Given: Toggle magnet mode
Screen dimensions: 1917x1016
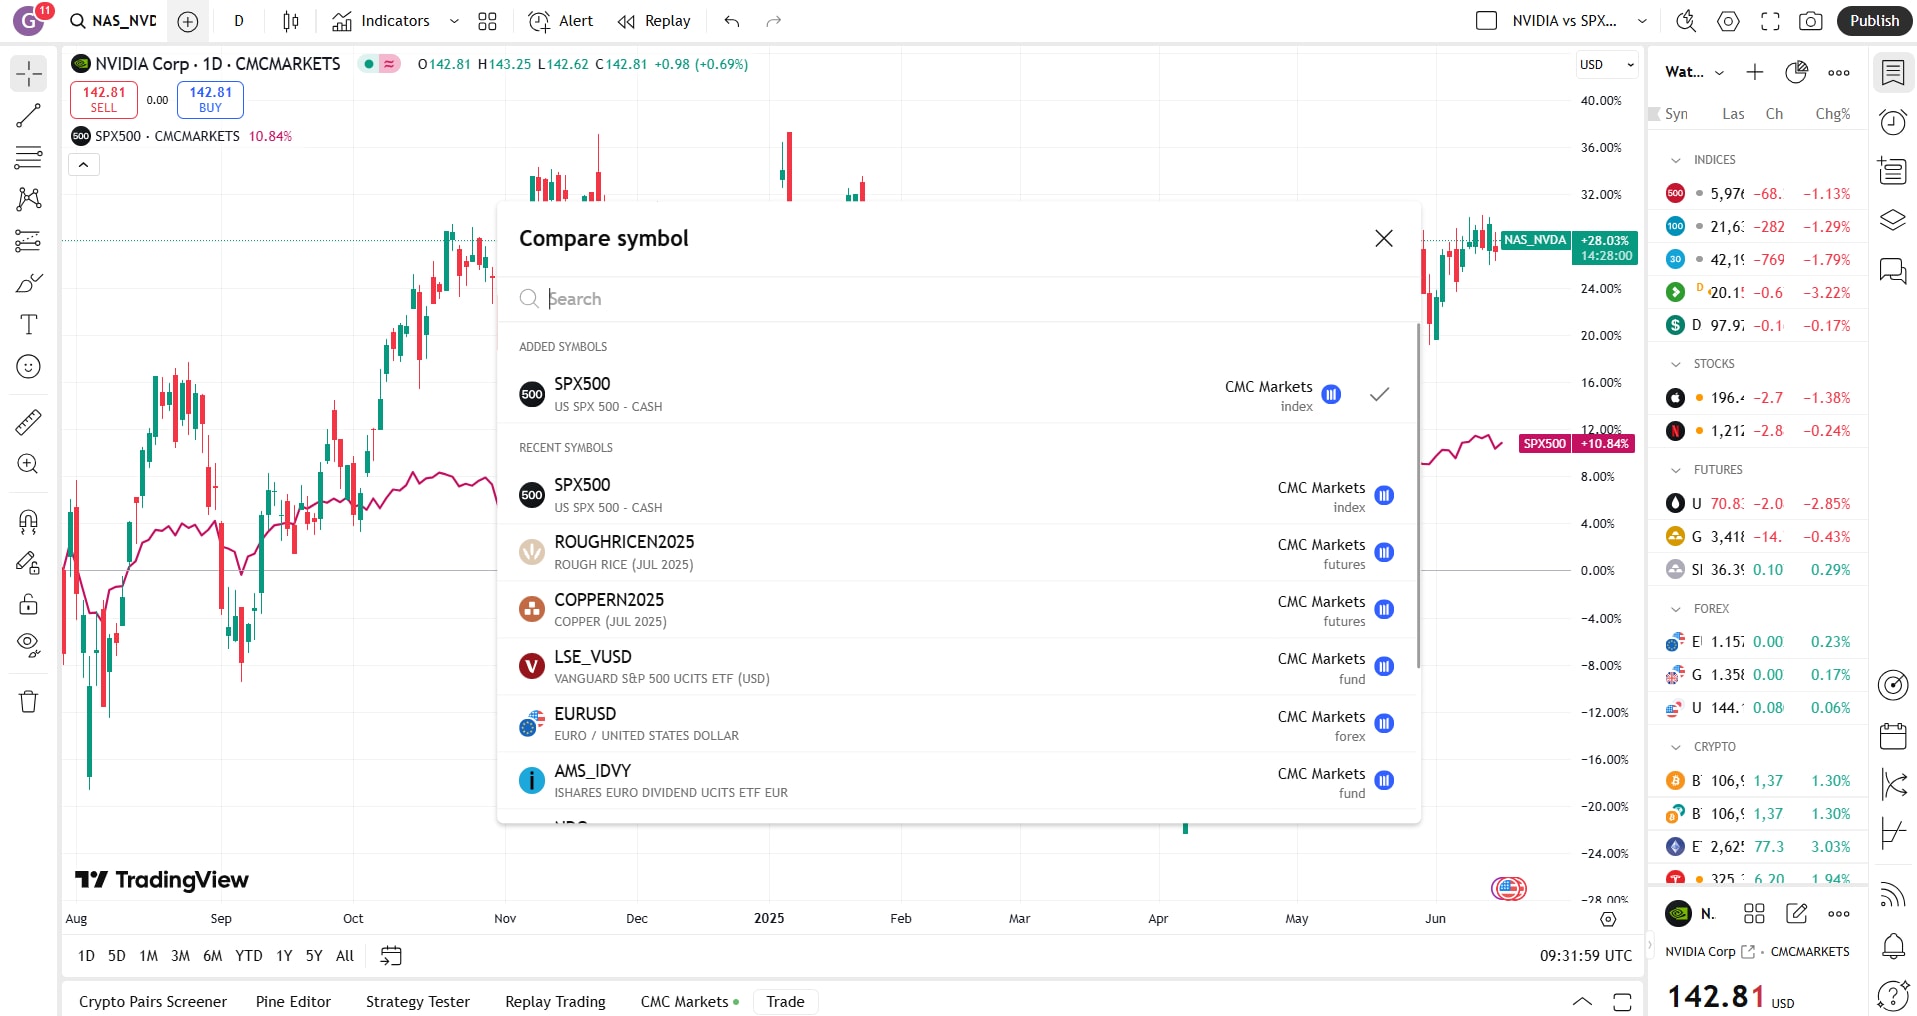Looking at the screenshot, I should click(x=29, y=521).
